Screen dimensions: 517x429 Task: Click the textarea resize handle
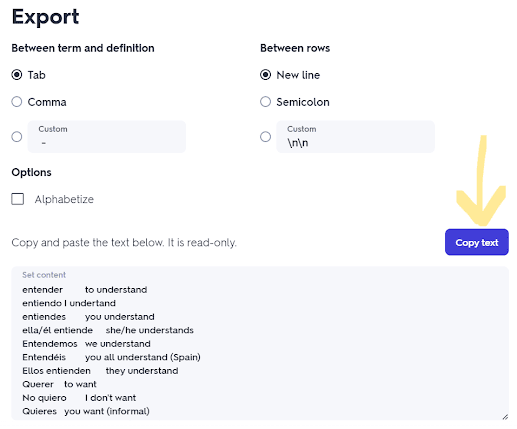pyautogui.click(x=505, y=417)
